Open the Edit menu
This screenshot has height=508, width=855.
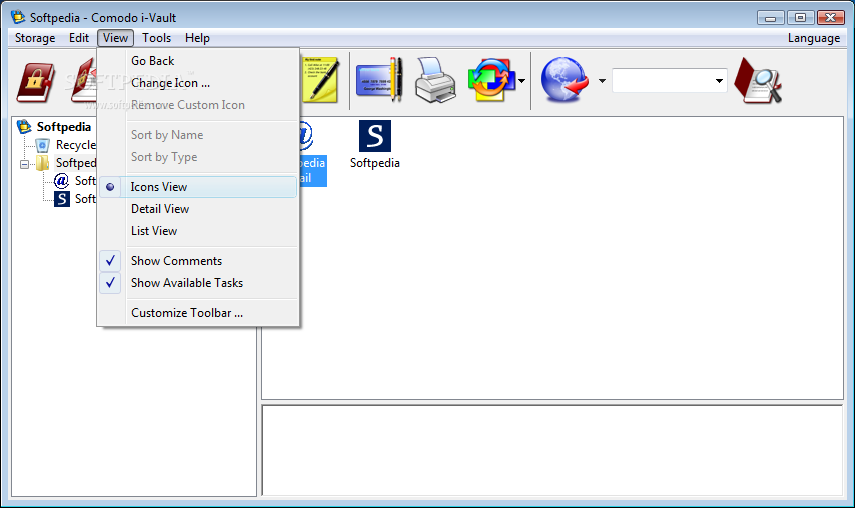79,38
